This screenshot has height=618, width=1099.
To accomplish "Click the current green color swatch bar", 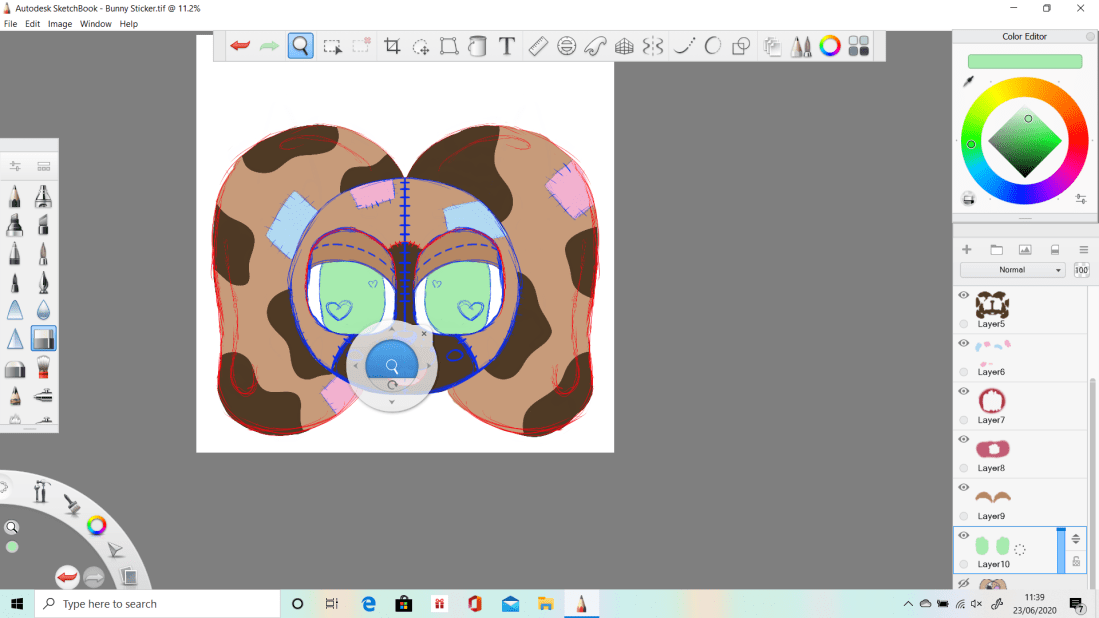I will coord(1025,62).
